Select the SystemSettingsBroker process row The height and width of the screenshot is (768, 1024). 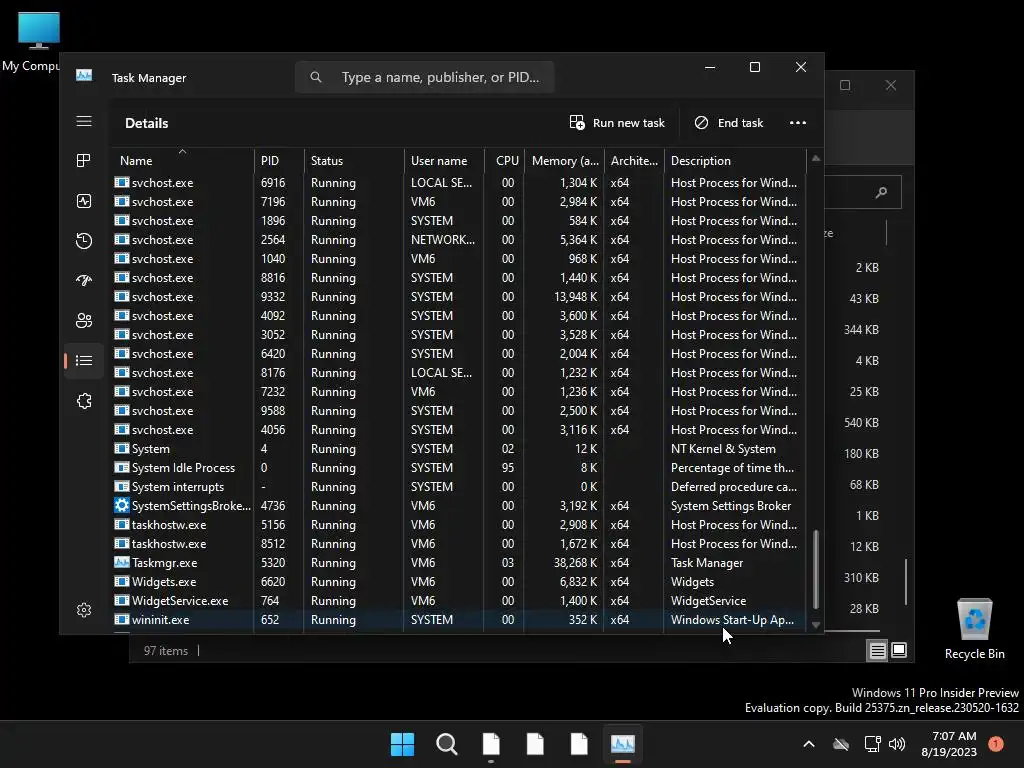(x=460, y=505)
